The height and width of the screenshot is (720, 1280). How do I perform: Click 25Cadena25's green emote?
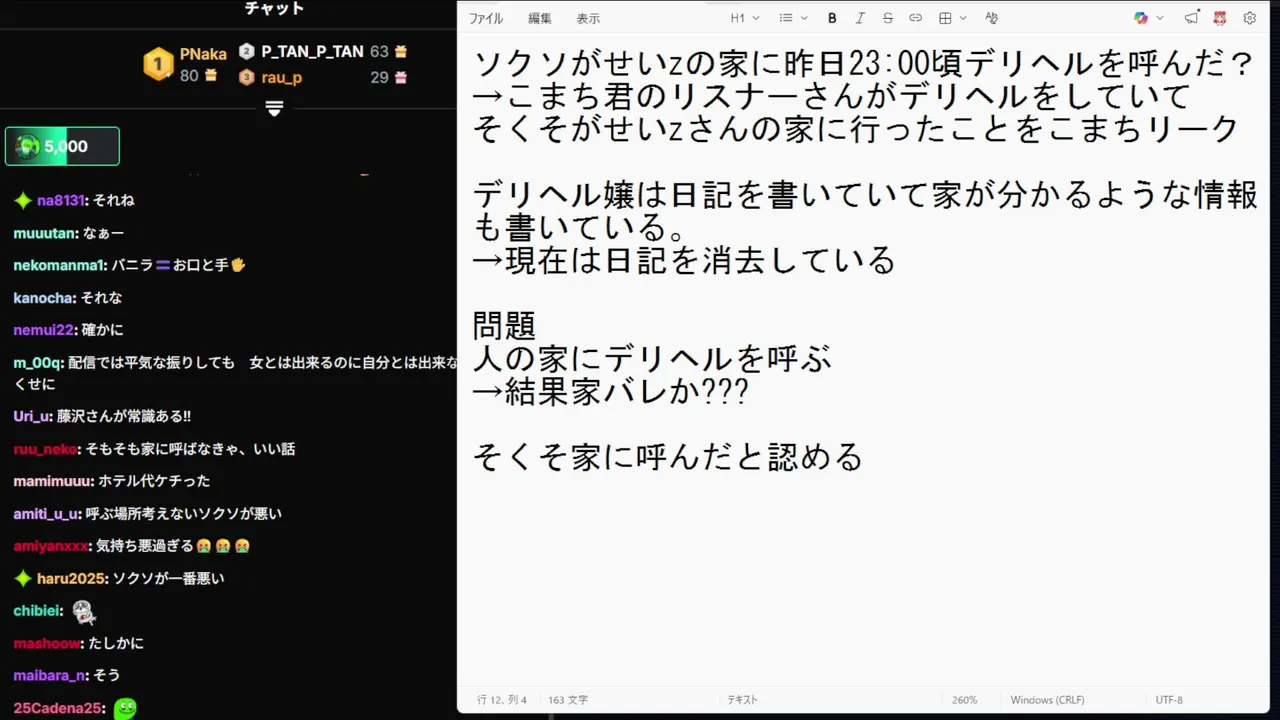pos(125,708)
